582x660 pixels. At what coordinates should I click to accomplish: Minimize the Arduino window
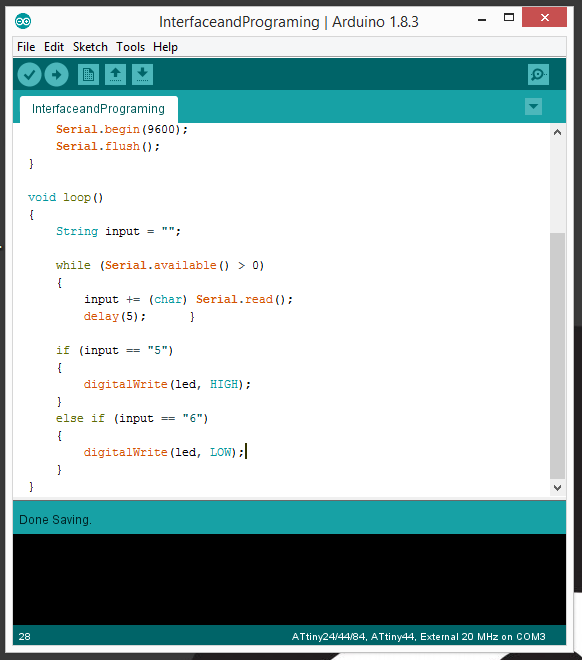(482, 19)
